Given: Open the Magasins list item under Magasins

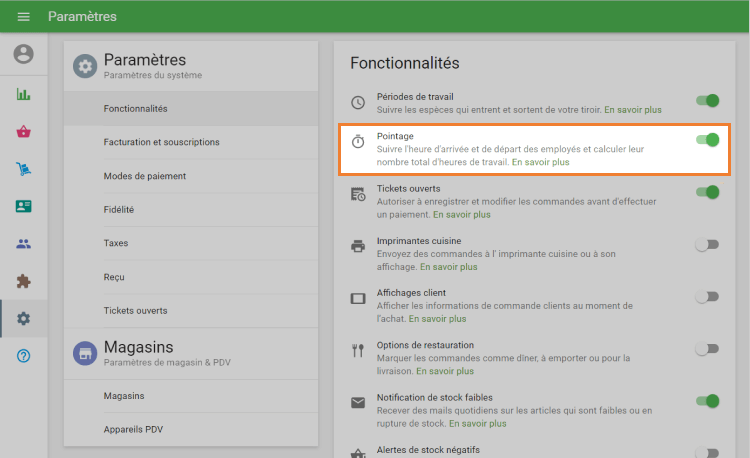Looking at the screenshot, I should [191, 396].
